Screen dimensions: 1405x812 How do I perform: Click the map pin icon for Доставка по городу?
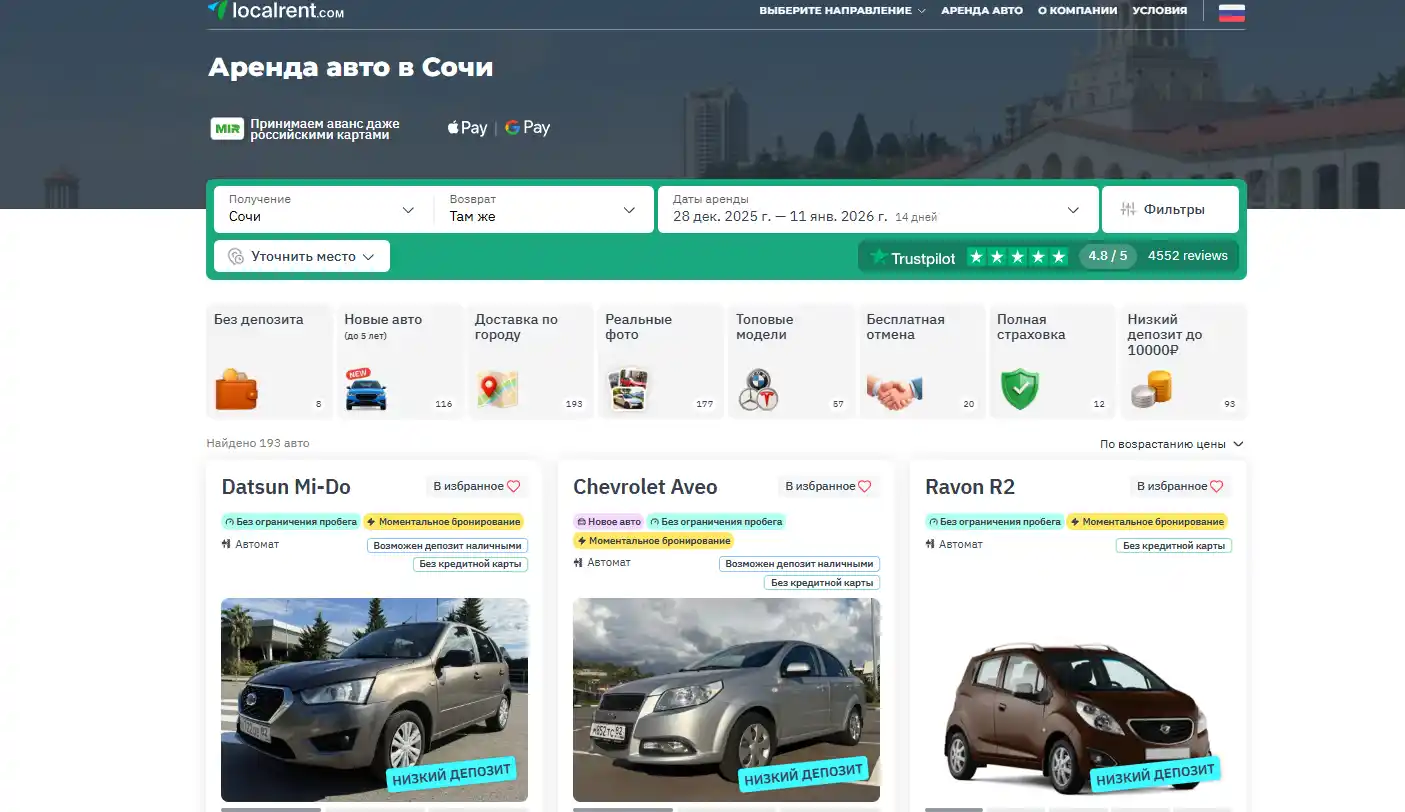[497, 388]
